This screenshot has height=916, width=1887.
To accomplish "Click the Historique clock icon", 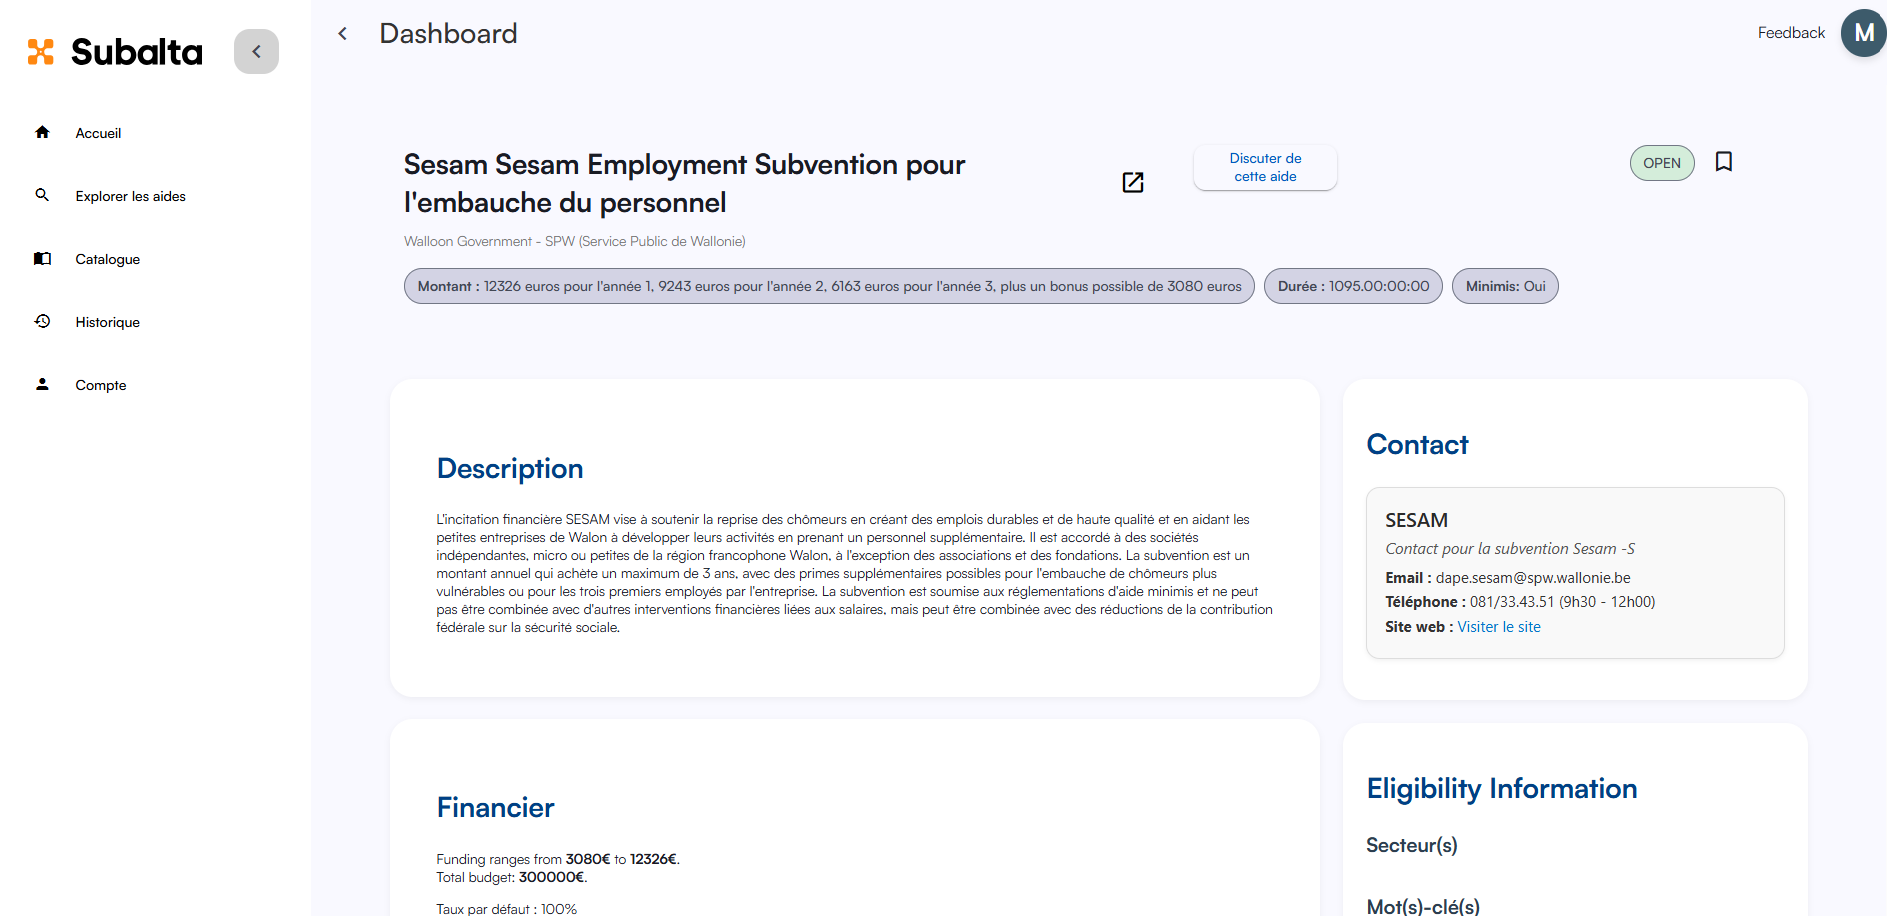I will (42, 321).
